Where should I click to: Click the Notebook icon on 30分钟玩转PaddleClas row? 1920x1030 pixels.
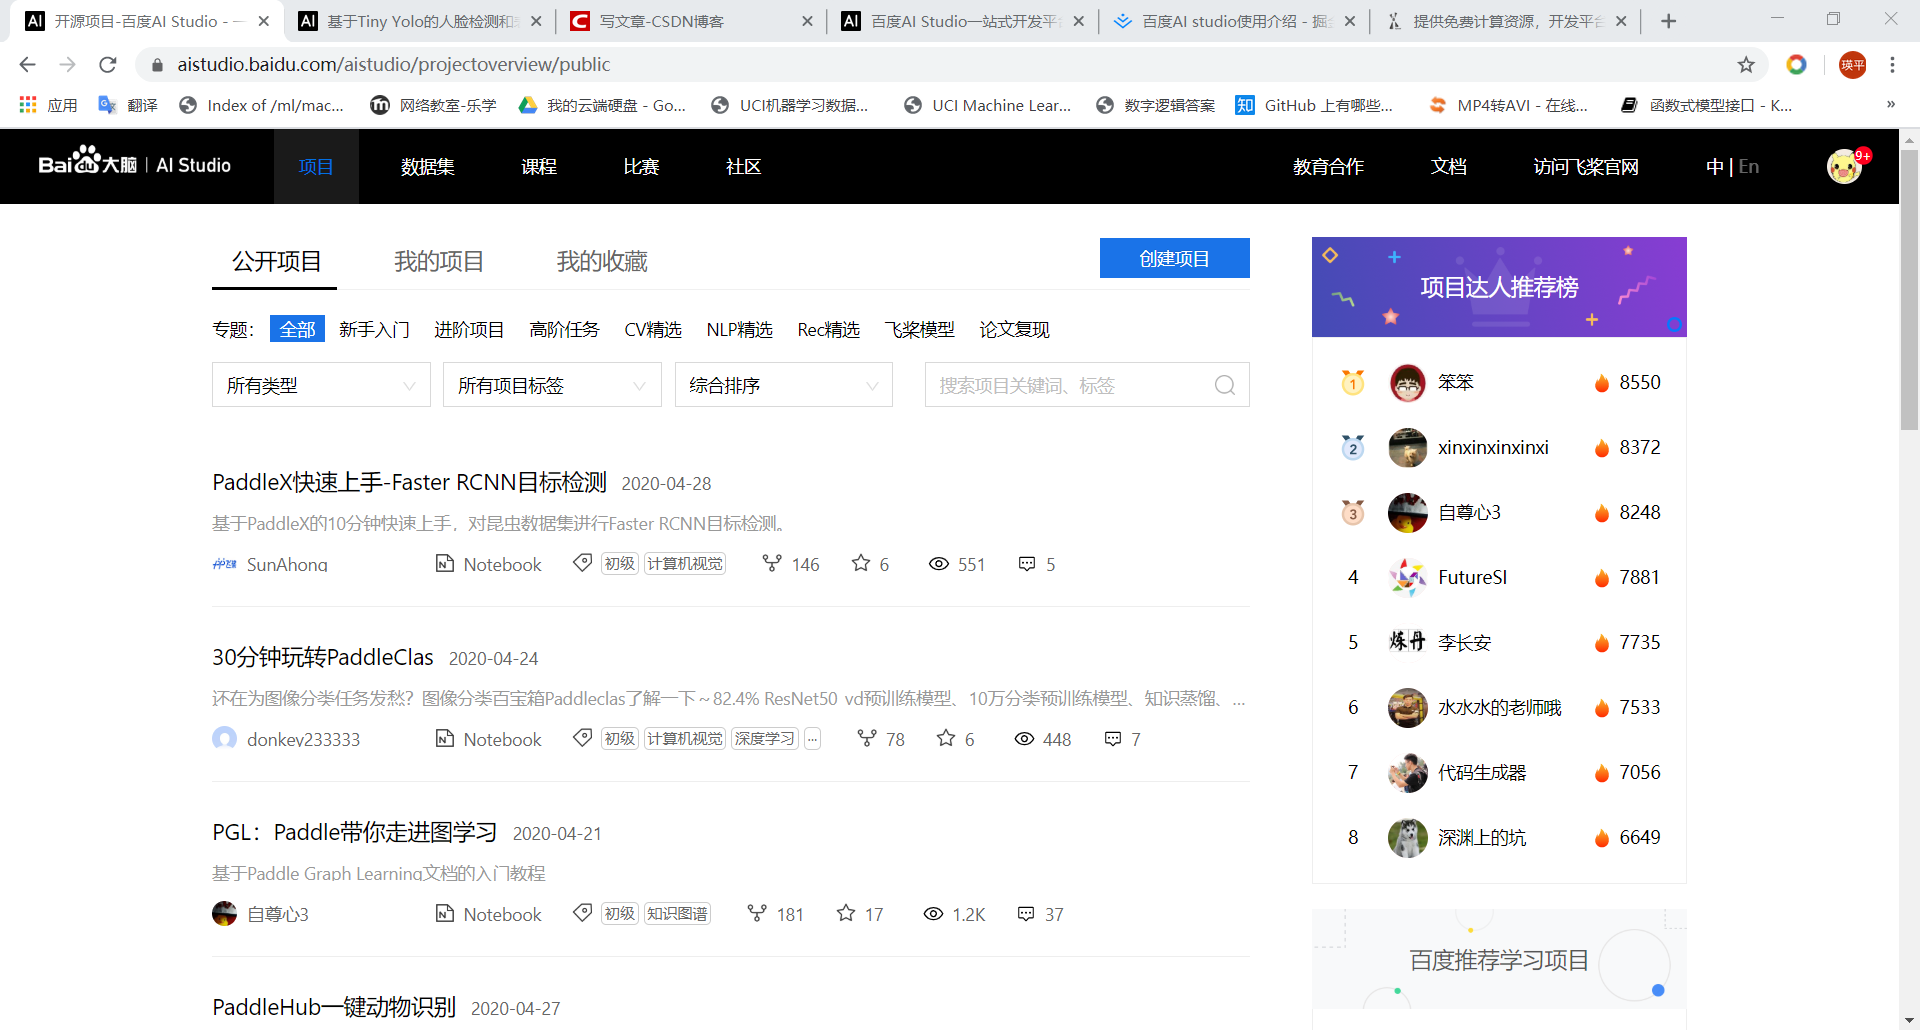[x=445, y=739]
